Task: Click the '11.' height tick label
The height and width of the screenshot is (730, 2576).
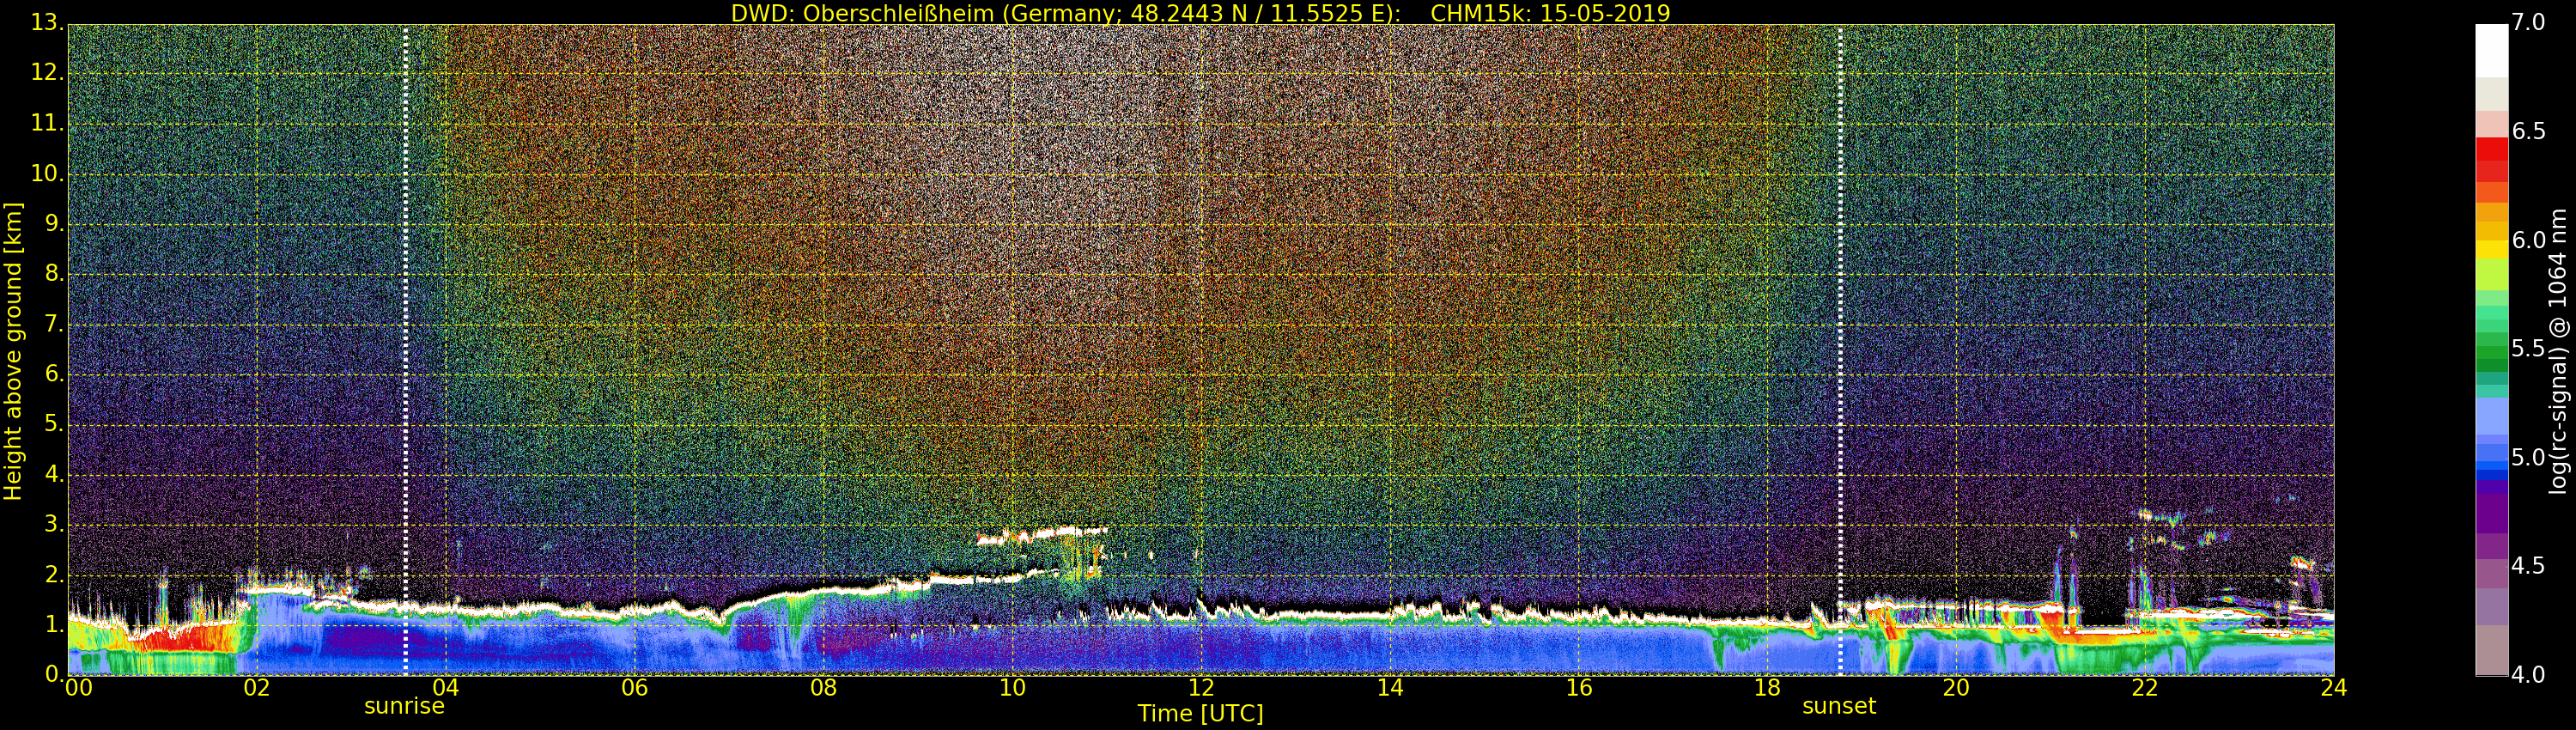Action: point(48,123)
